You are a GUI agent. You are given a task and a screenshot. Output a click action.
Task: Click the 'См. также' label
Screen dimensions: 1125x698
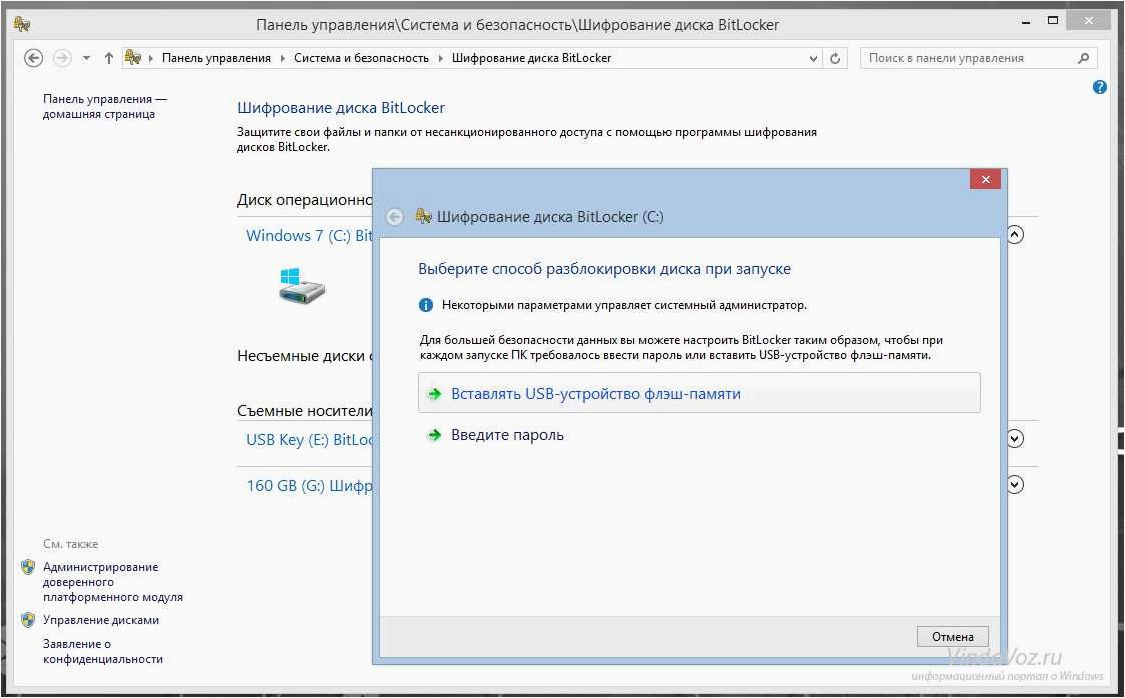(x=70, y=544)
